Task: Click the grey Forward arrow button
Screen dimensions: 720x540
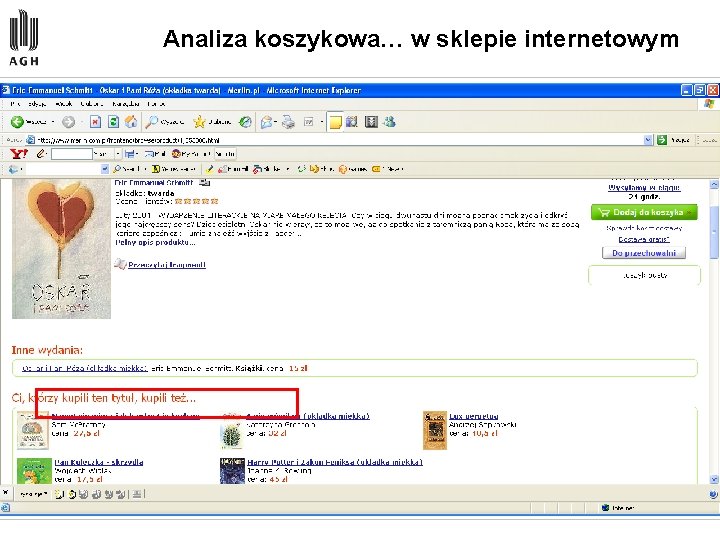Action: (x=68, y=122)
